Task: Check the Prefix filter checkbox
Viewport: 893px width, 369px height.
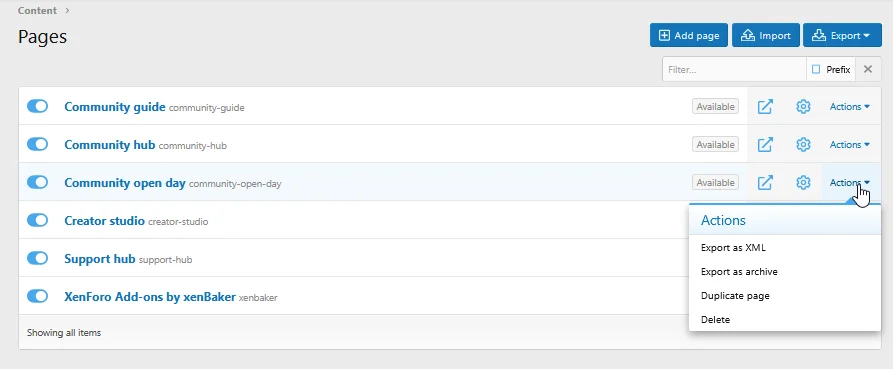Action: pyautogui.click(x=816, y=69)
